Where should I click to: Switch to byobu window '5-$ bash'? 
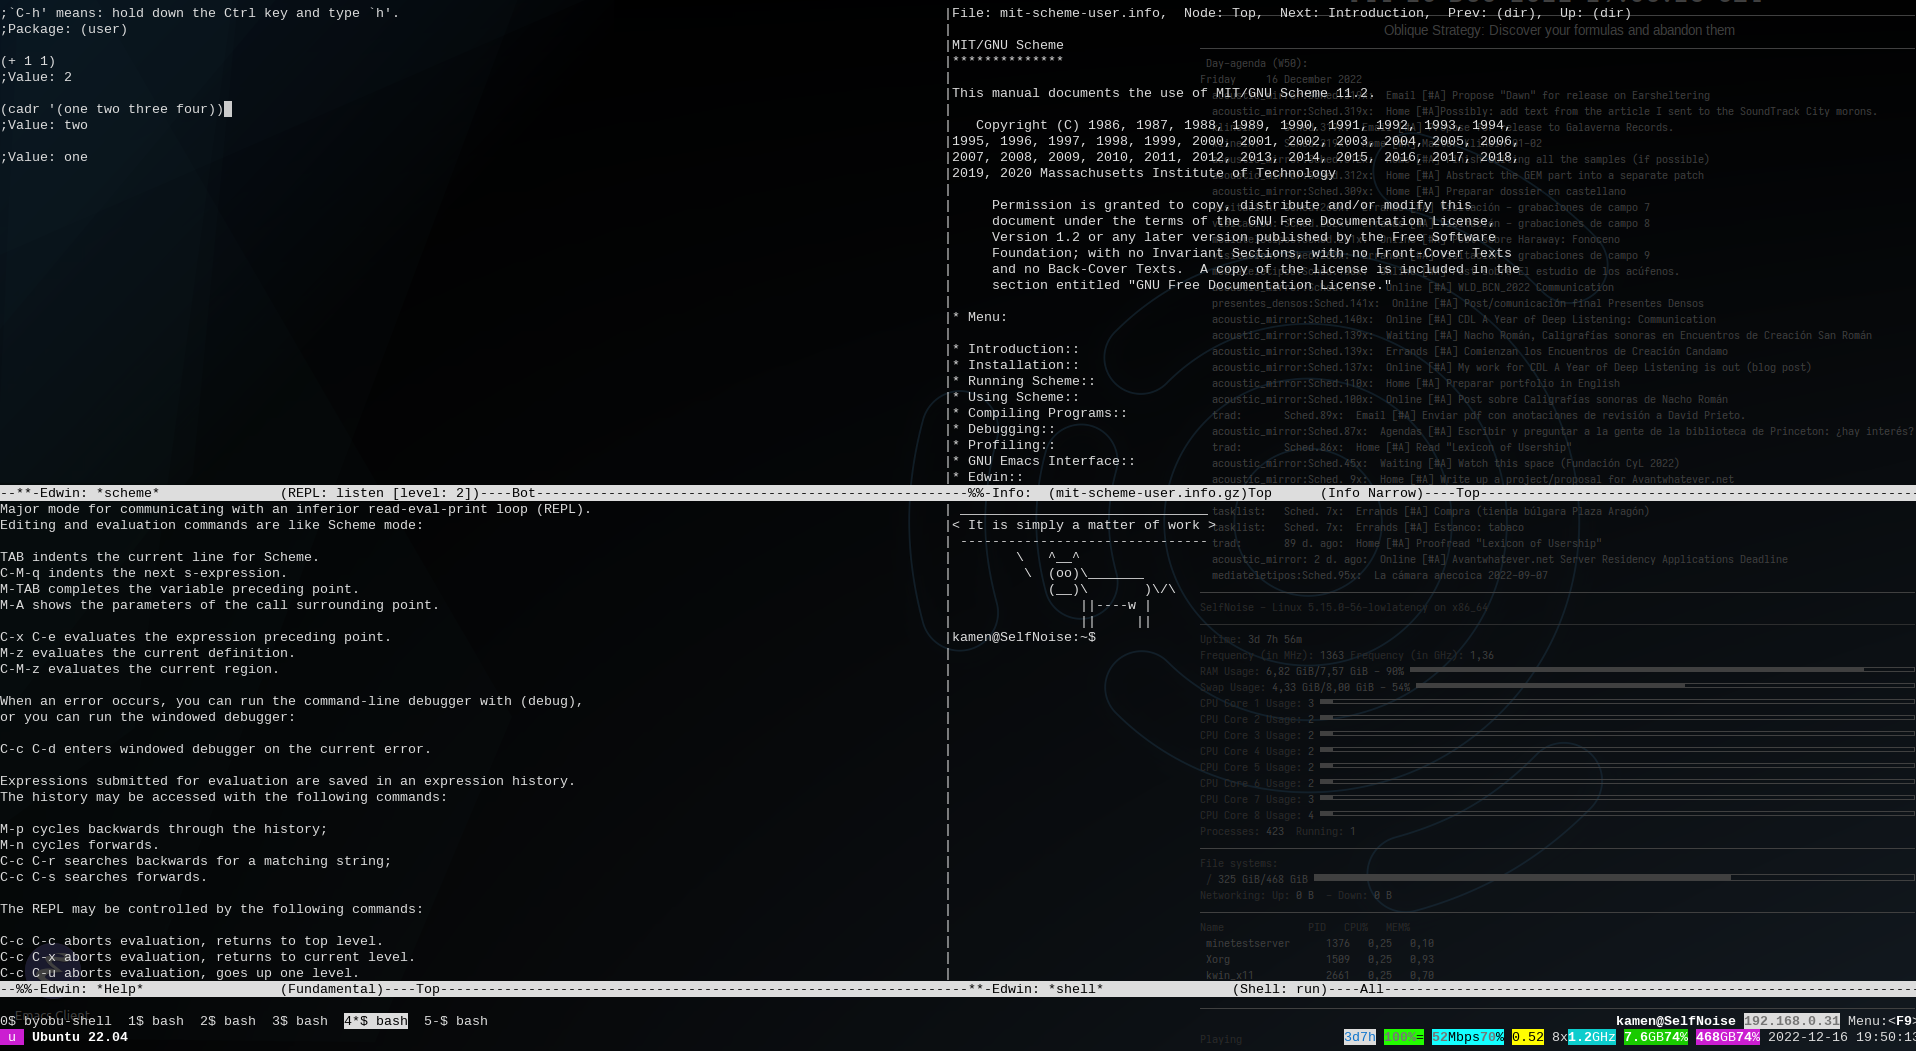click(456, 1021)
